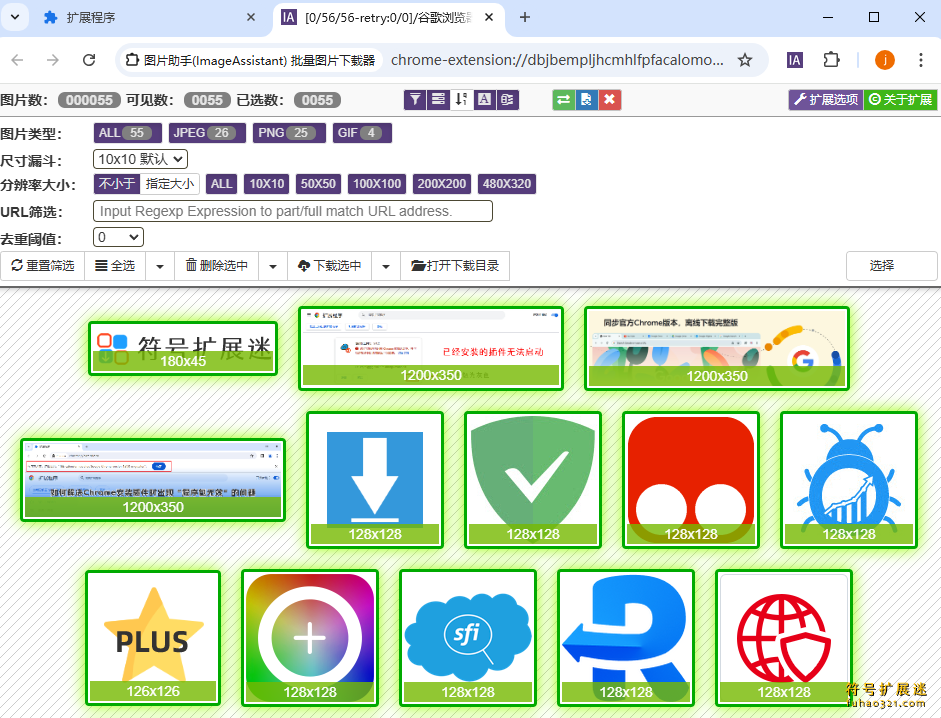Select the PLUS star 126x126 thumbnail

(153, 638)
